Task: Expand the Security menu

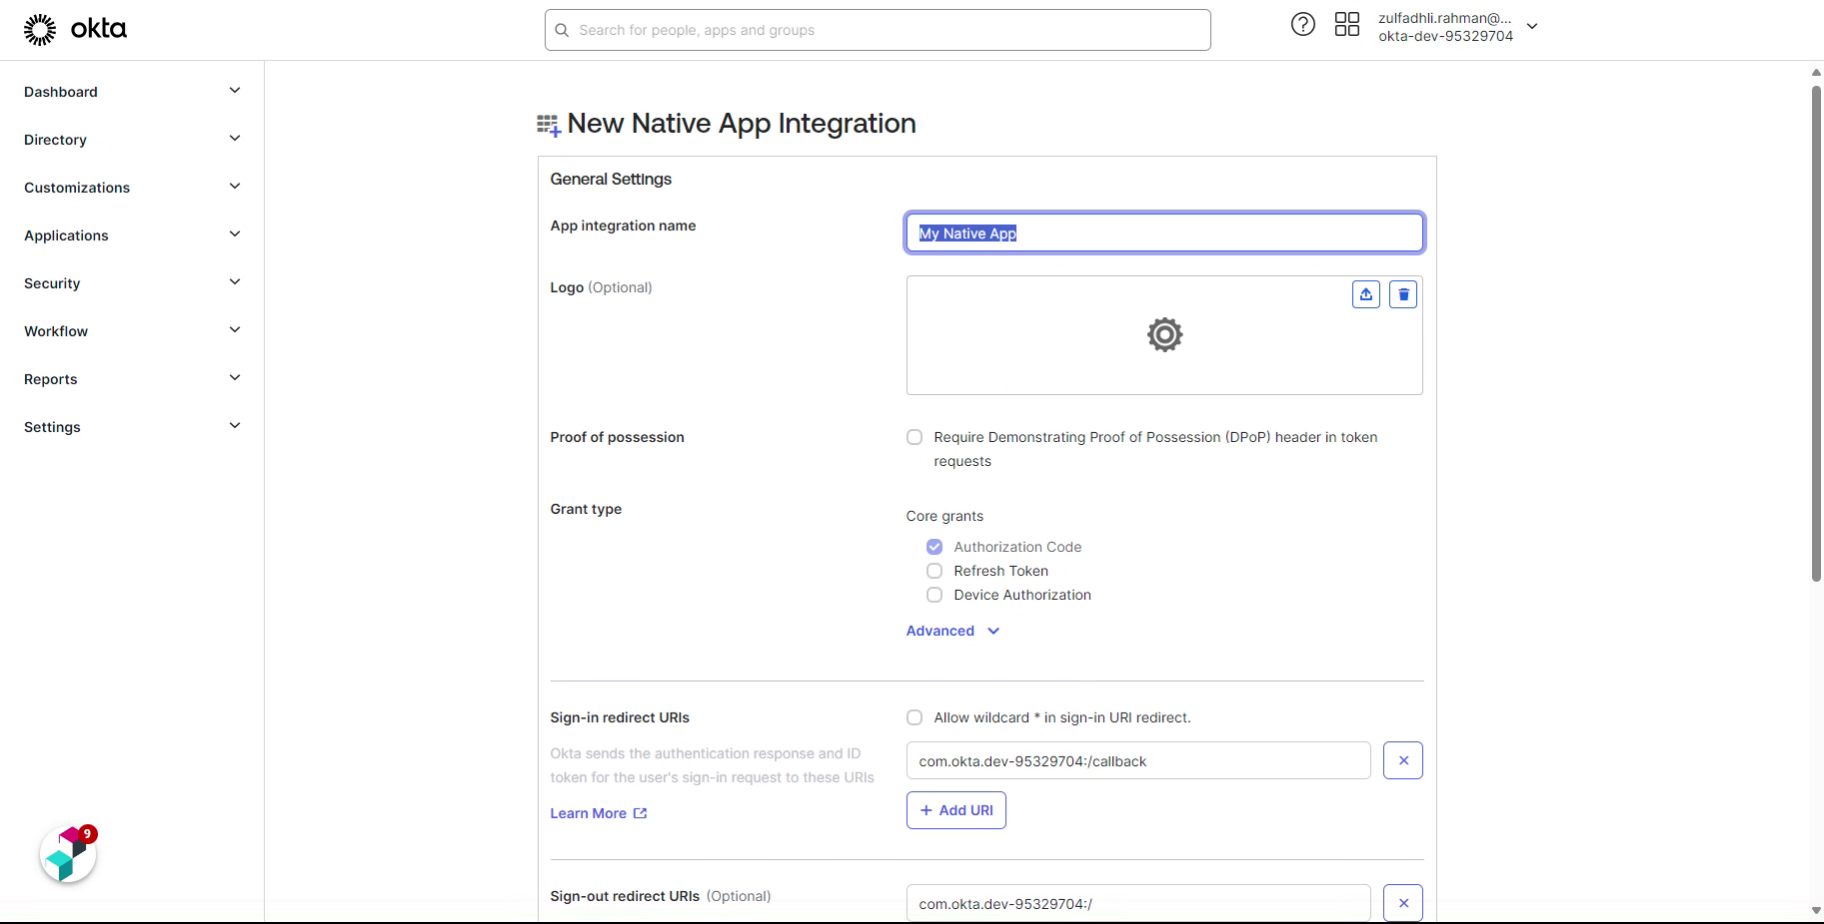Action: coord(132,283)
